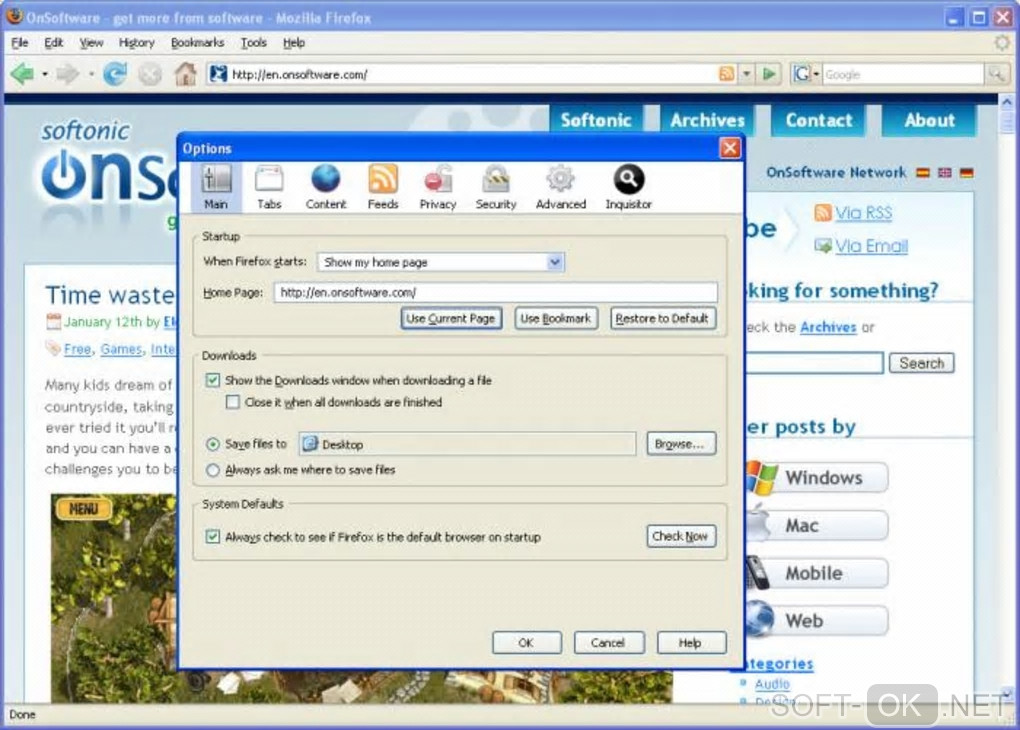The width and height of the screenshot is (1020, 730).
Task: Click the throbber gear icon in menu bar
Action: click(x=1002, y=43)
